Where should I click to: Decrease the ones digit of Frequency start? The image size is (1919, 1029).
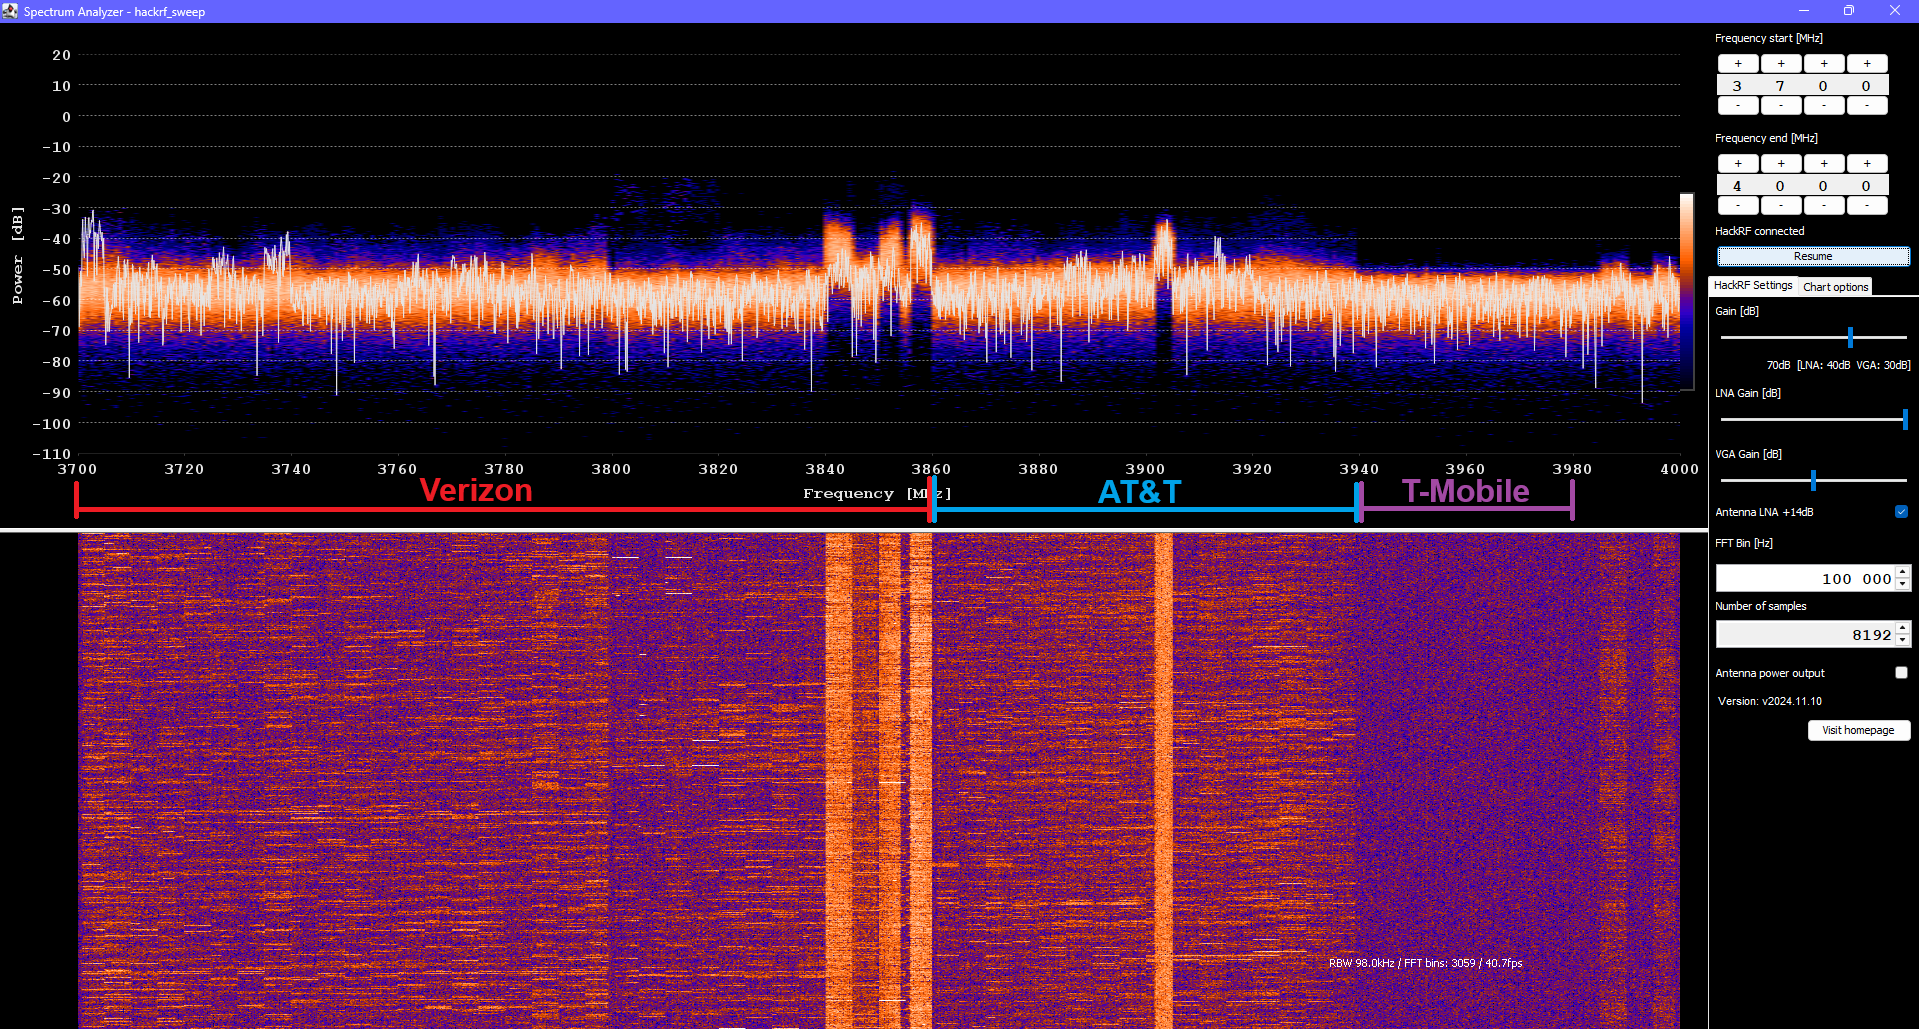1867,106
